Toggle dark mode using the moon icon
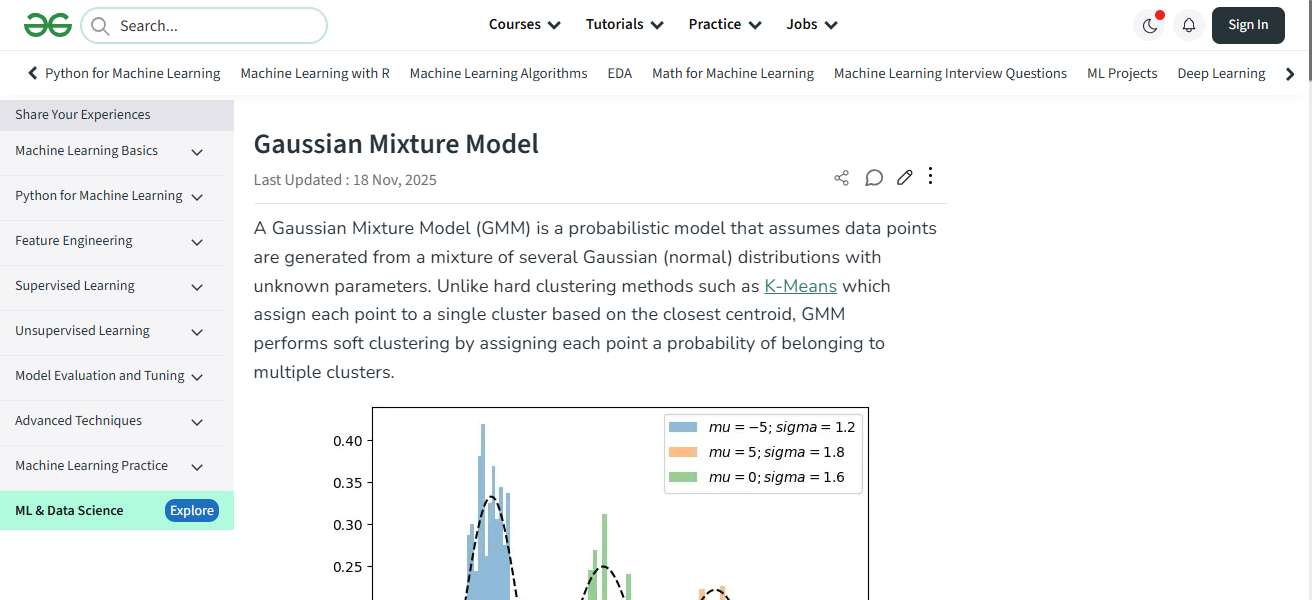Screen dimensions: 1312x600 click(1148, 25)
